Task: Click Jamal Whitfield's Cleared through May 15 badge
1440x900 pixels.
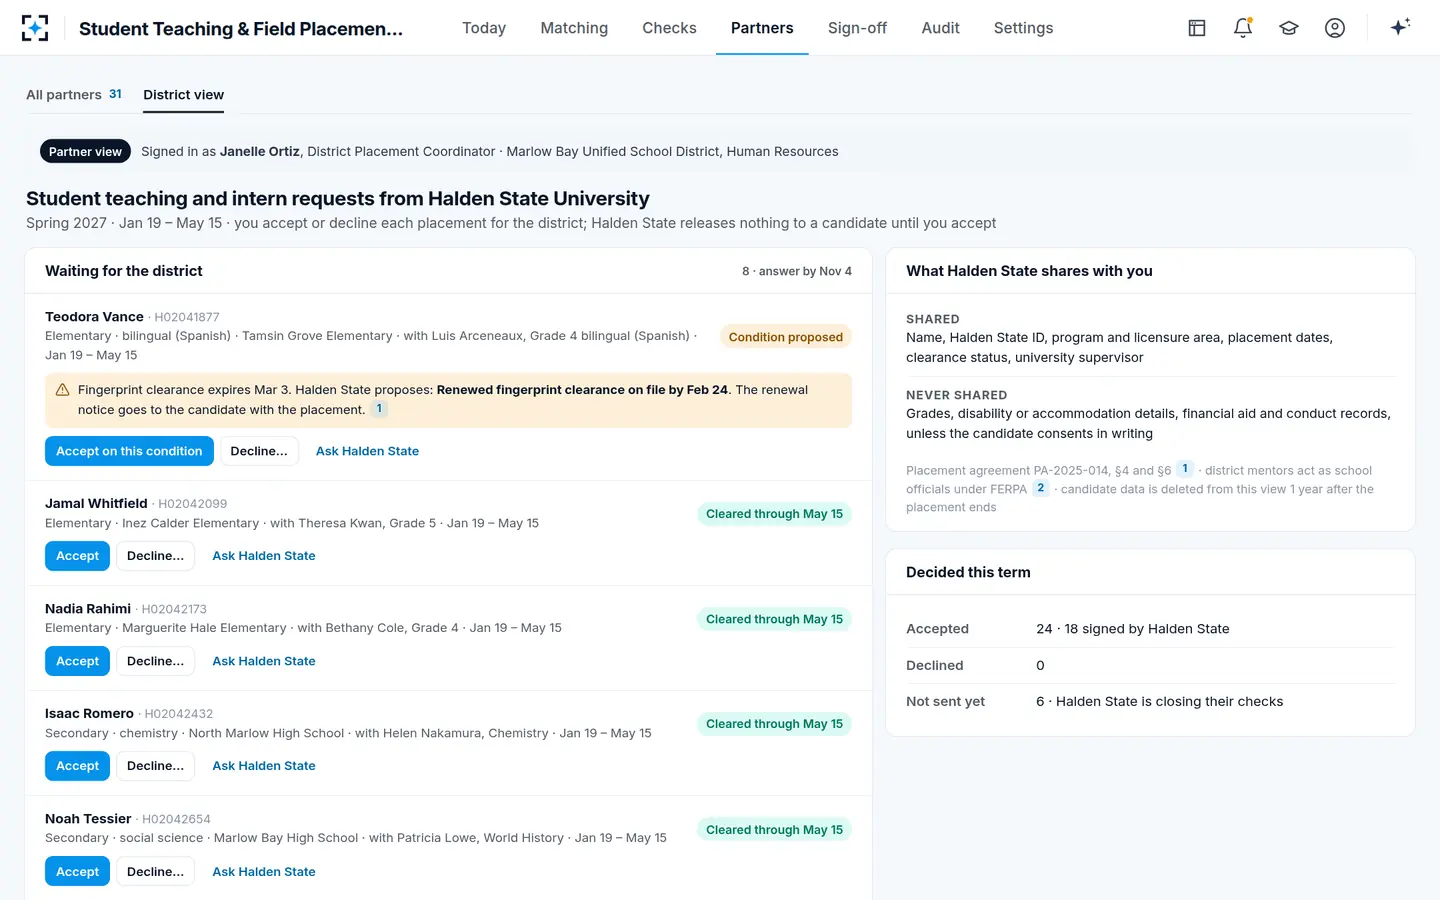Action: [x=775, y=514]
